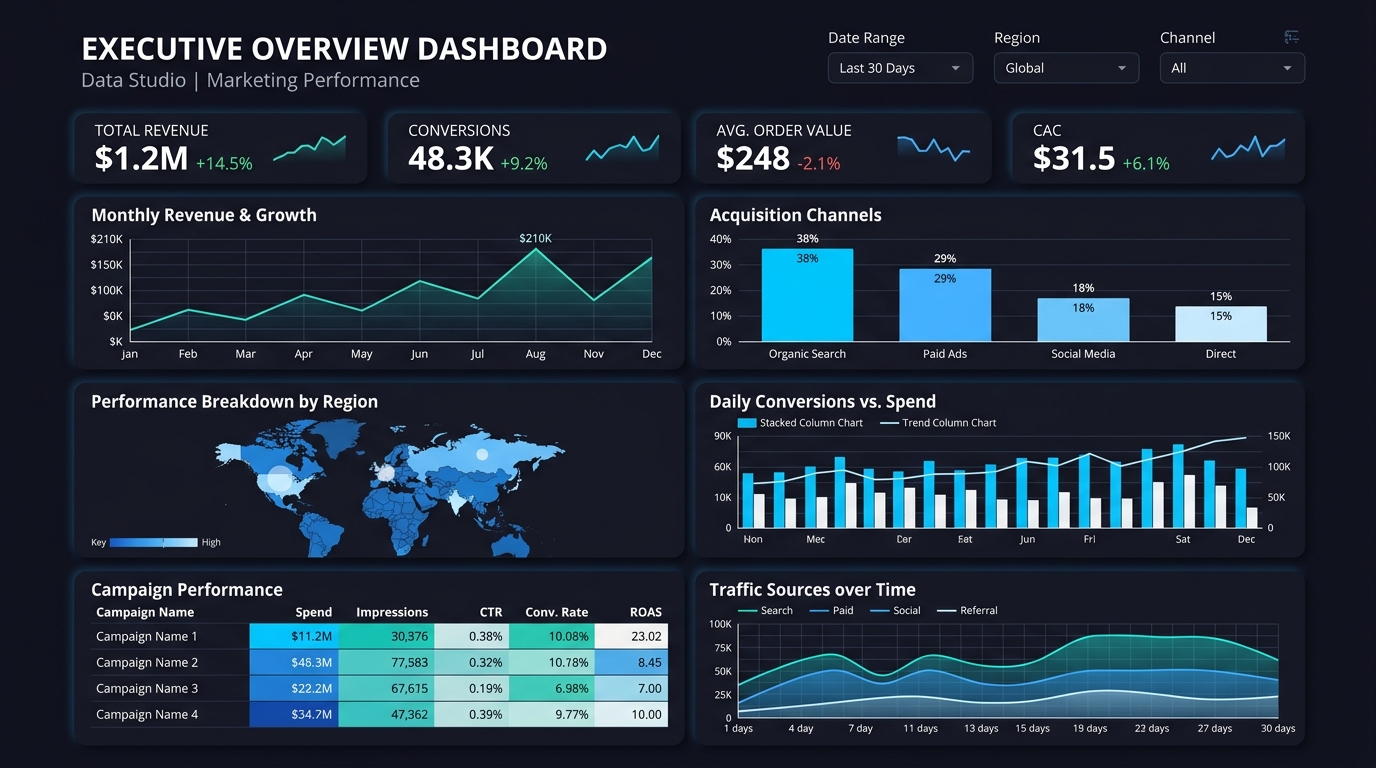Click the Conversions sparkline chart
The width and height of the screenshot is (1376, 768).
tap(622, 148)
